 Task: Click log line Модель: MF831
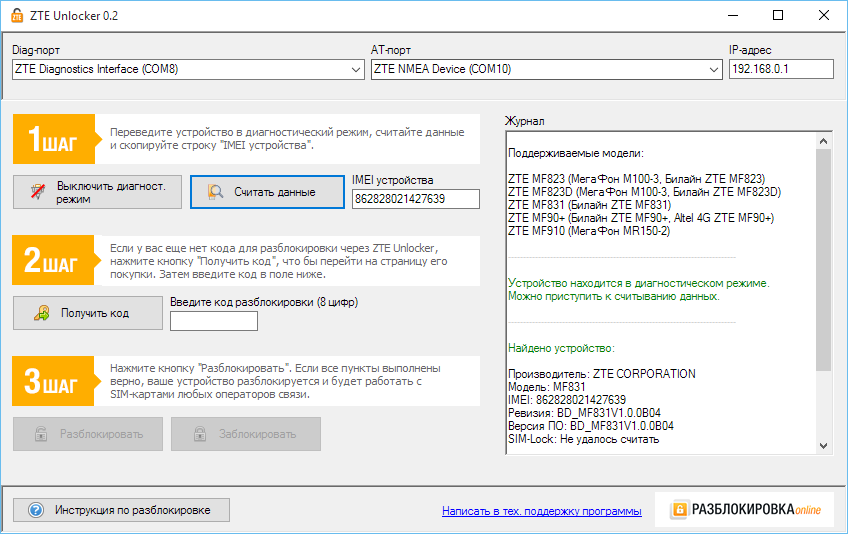546,387
